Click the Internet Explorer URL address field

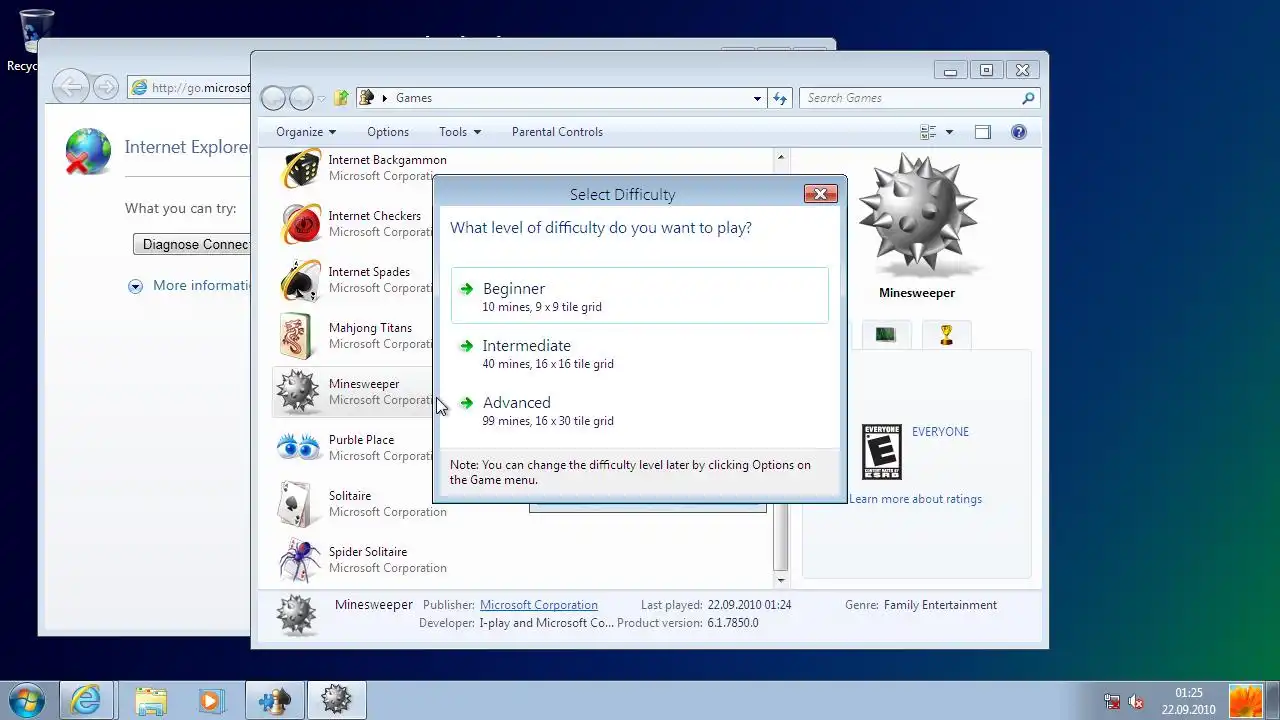pos(190,88)
